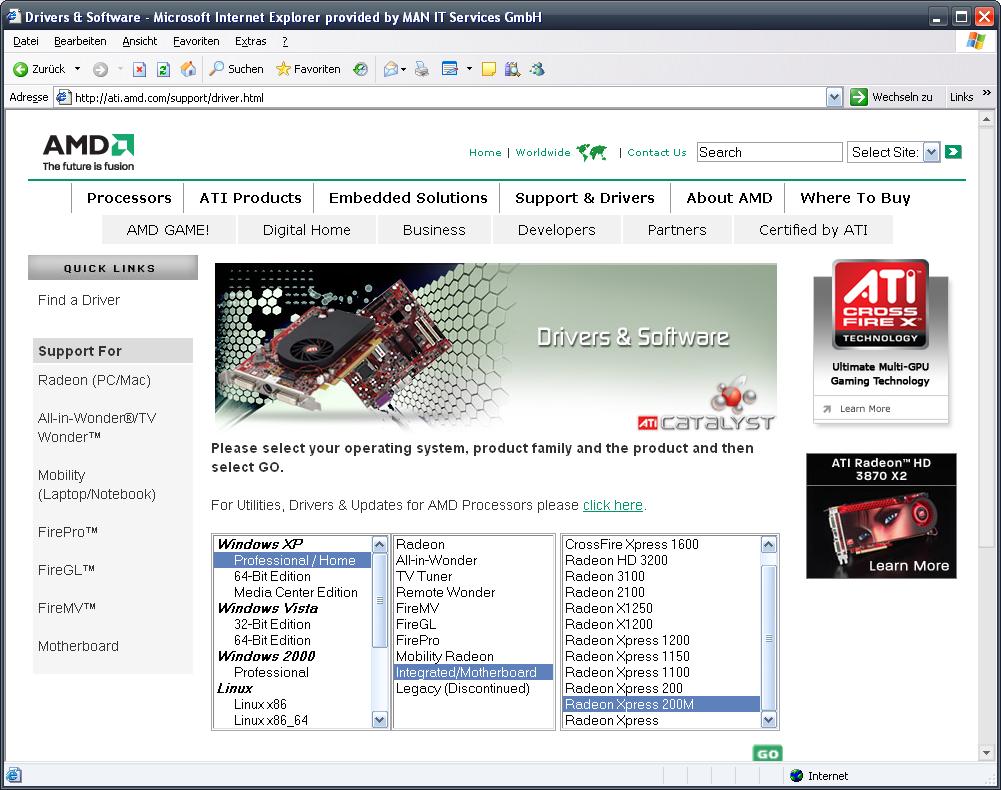Viewport: 1001px width, 790px height.
Task: Click the Zurück back arrow icon
Action: pos(20,69)
